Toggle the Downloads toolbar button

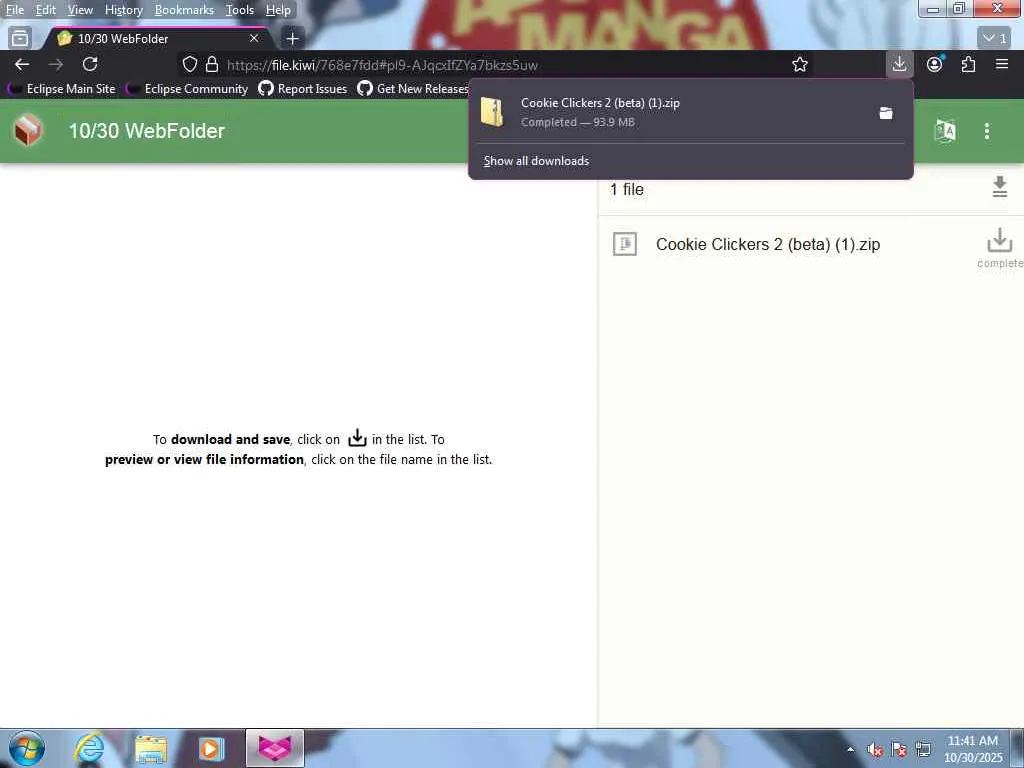pos(899,64)
